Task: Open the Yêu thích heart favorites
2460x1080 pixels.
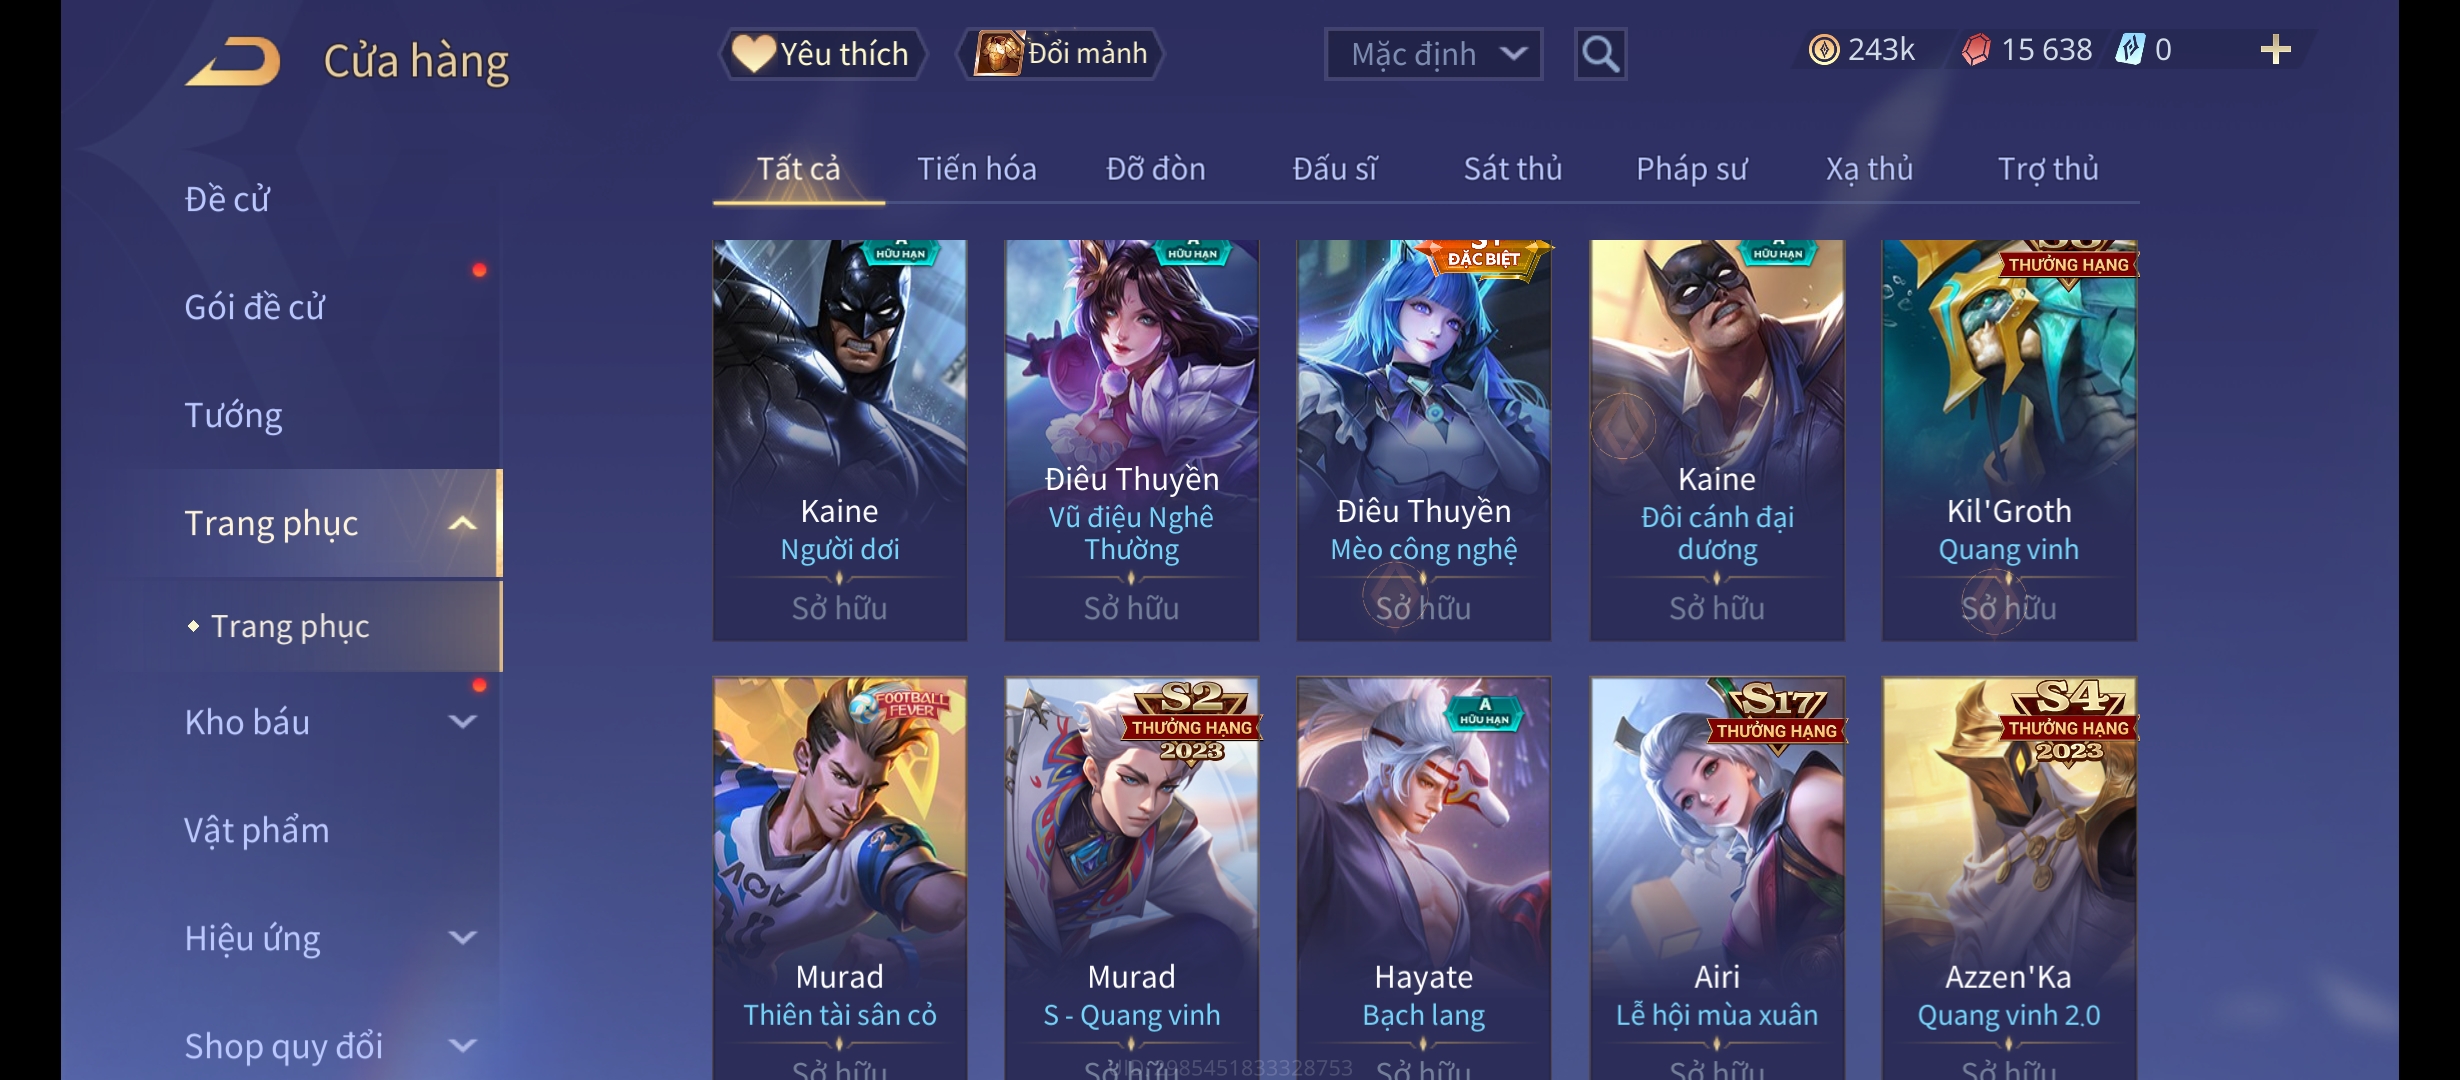Action: coord(821,54)
